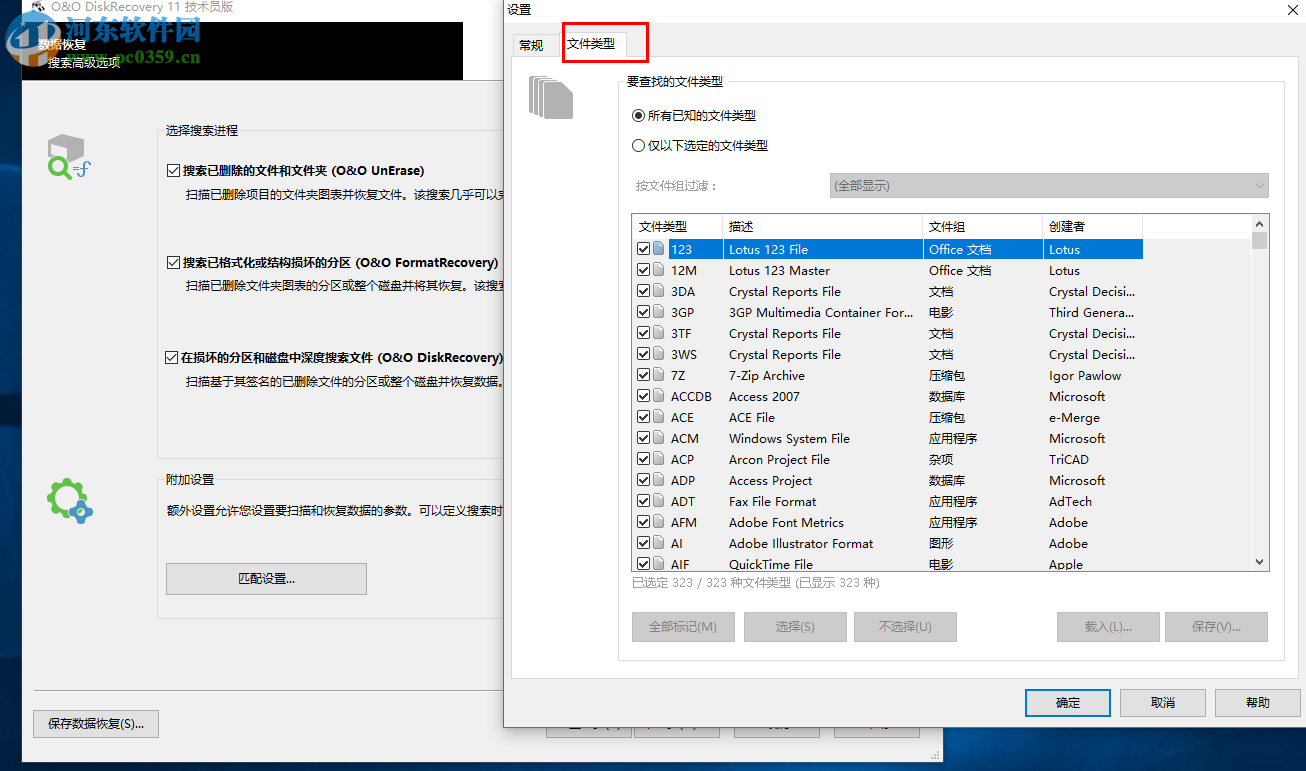The width and height of the screenshot is (1306, 771).
Task: Click creator Igor Pawlow cell
Action: pos(1085,375)
